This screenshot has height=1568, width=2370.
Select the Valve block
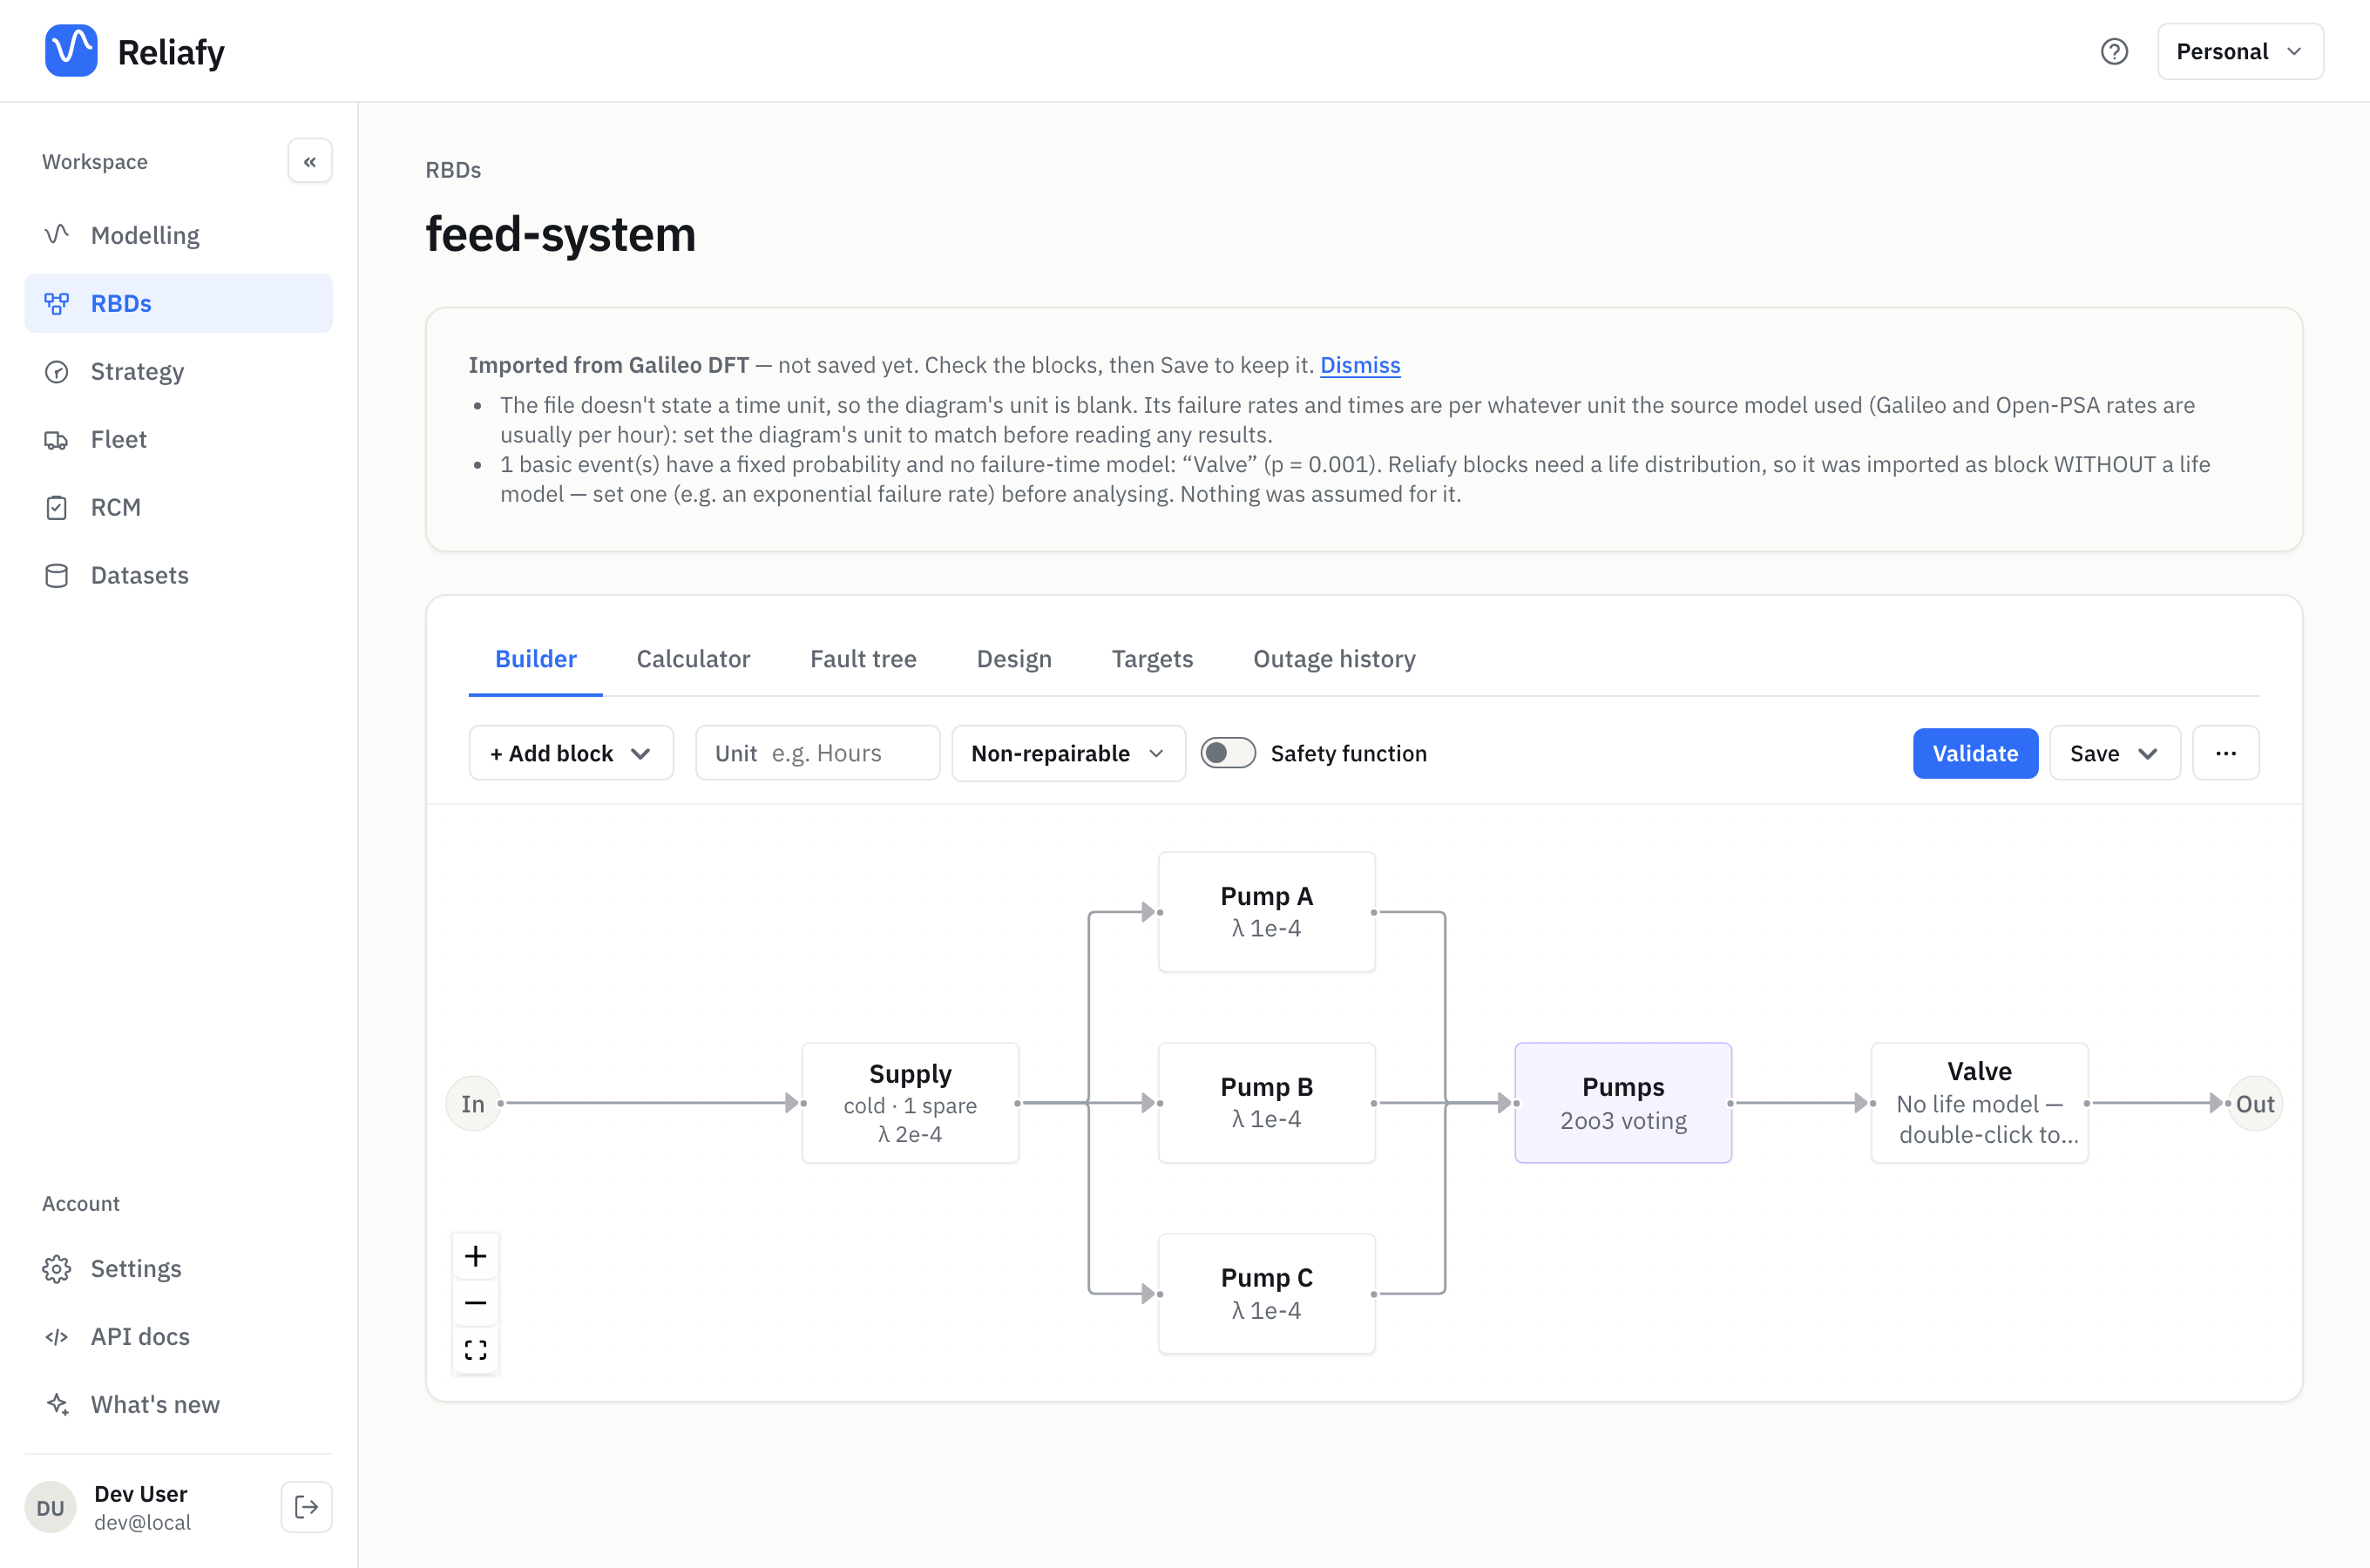point(1979,1103)
